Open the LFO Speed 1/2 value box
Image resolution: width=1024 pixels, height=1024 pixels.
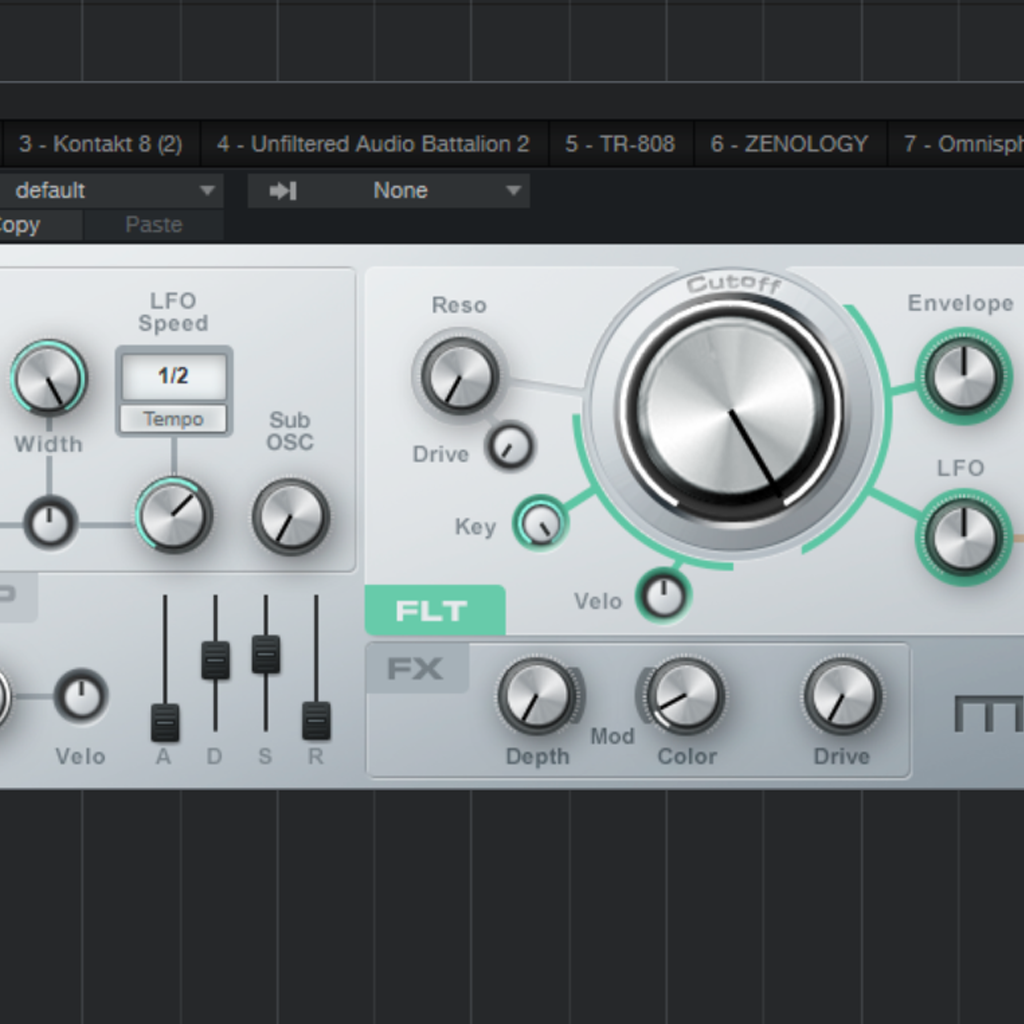[x=173, y=376]
